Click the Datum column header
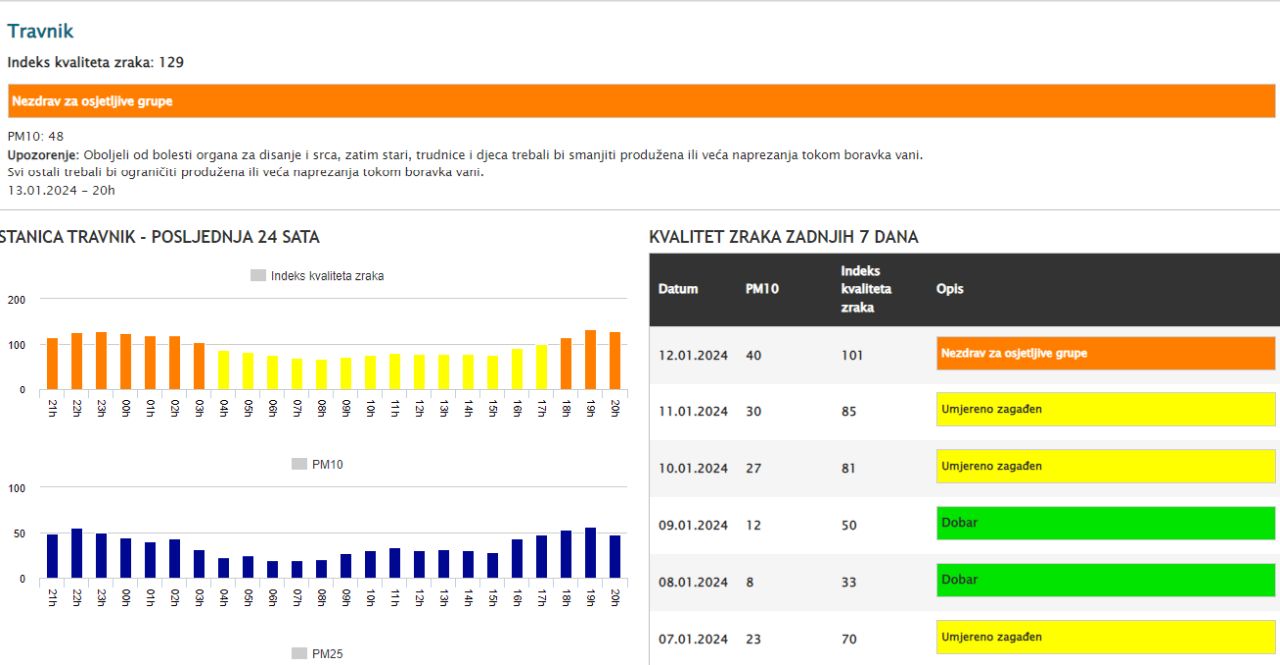Screen dimensions: 1280x665 678,289
